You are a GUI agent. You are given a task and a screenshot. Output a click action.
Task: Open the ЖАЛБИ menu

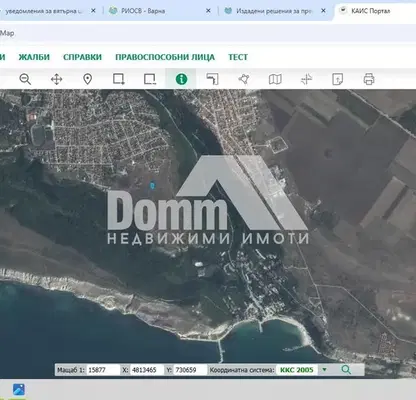click(34, 57)
